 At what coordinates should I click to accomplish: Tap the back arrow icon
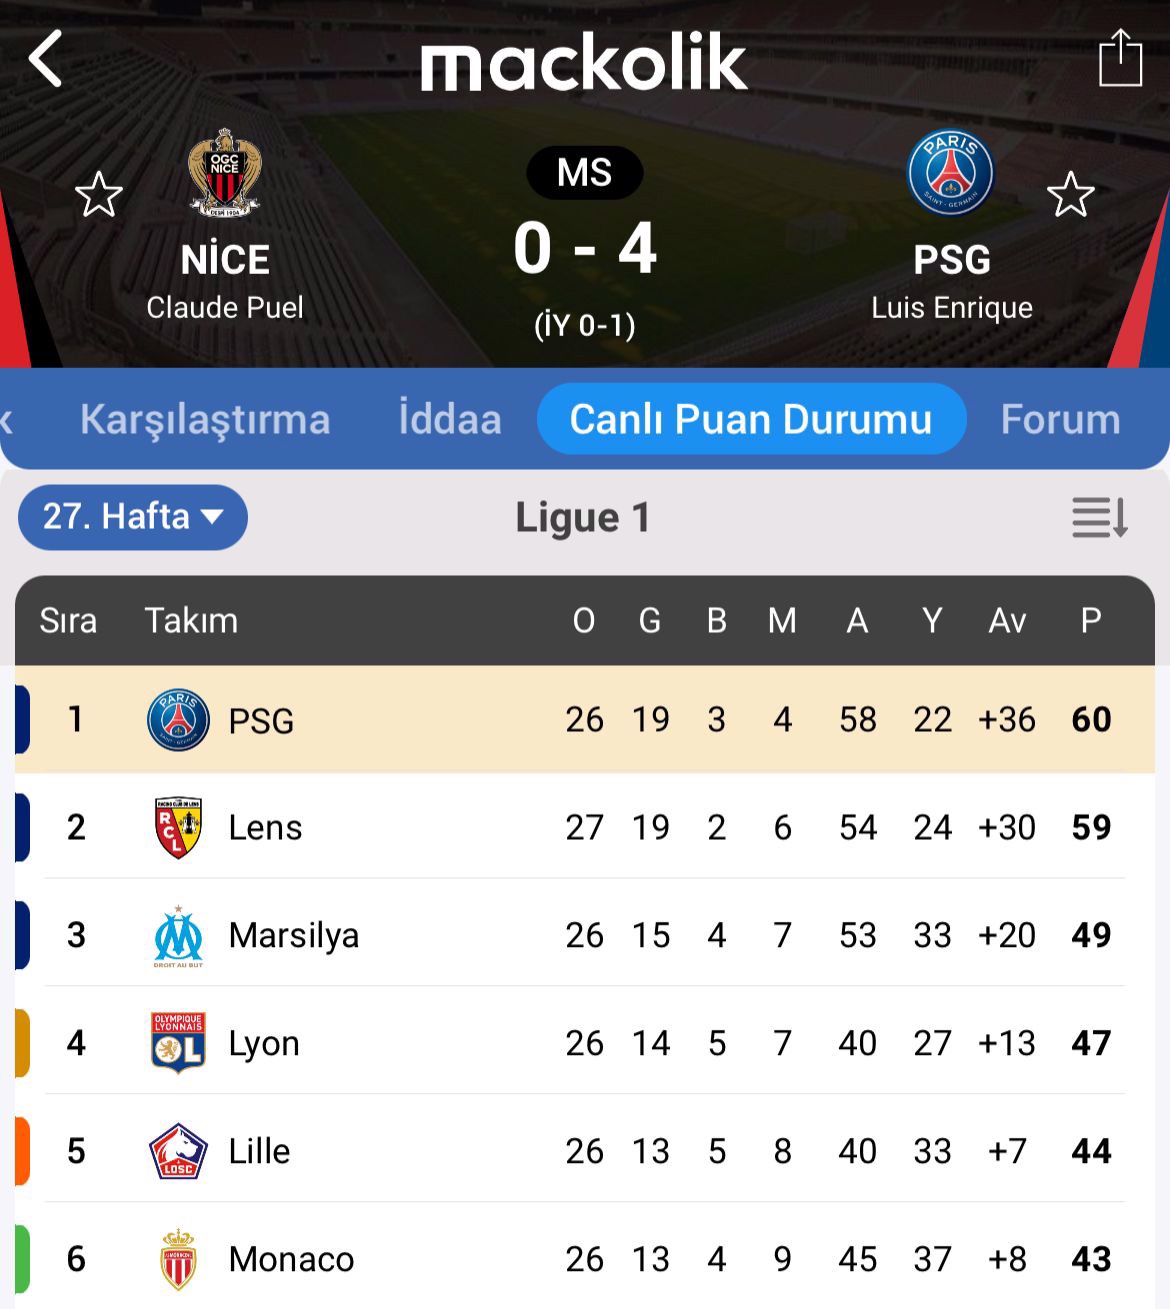pos(46,59)
